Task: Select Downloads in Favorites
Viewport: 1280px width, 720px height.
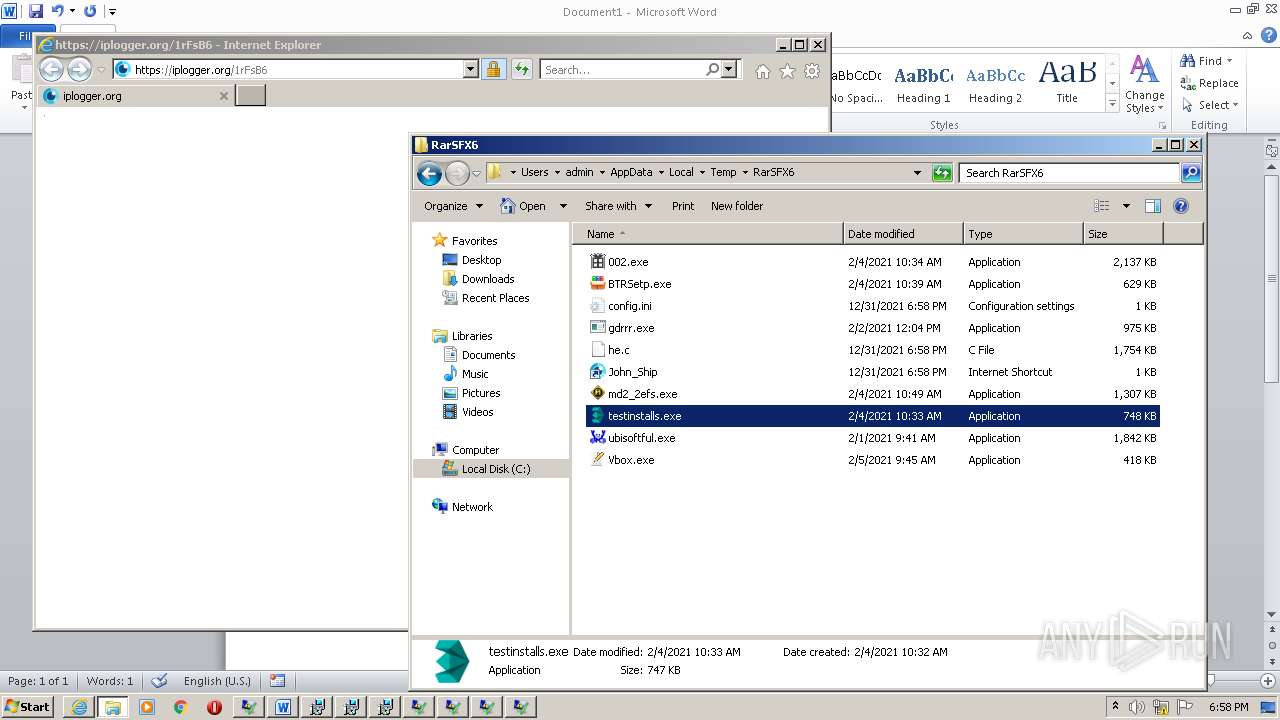Action: pos(488,279)
